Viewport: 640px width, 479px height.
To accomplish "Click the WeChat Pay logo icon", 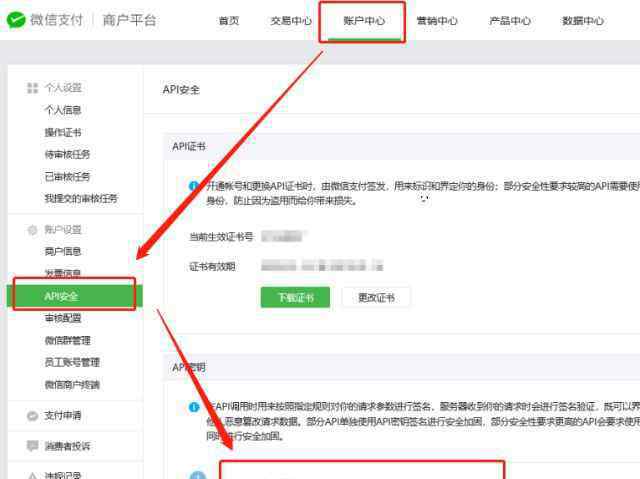I will (x=16, y=20).
